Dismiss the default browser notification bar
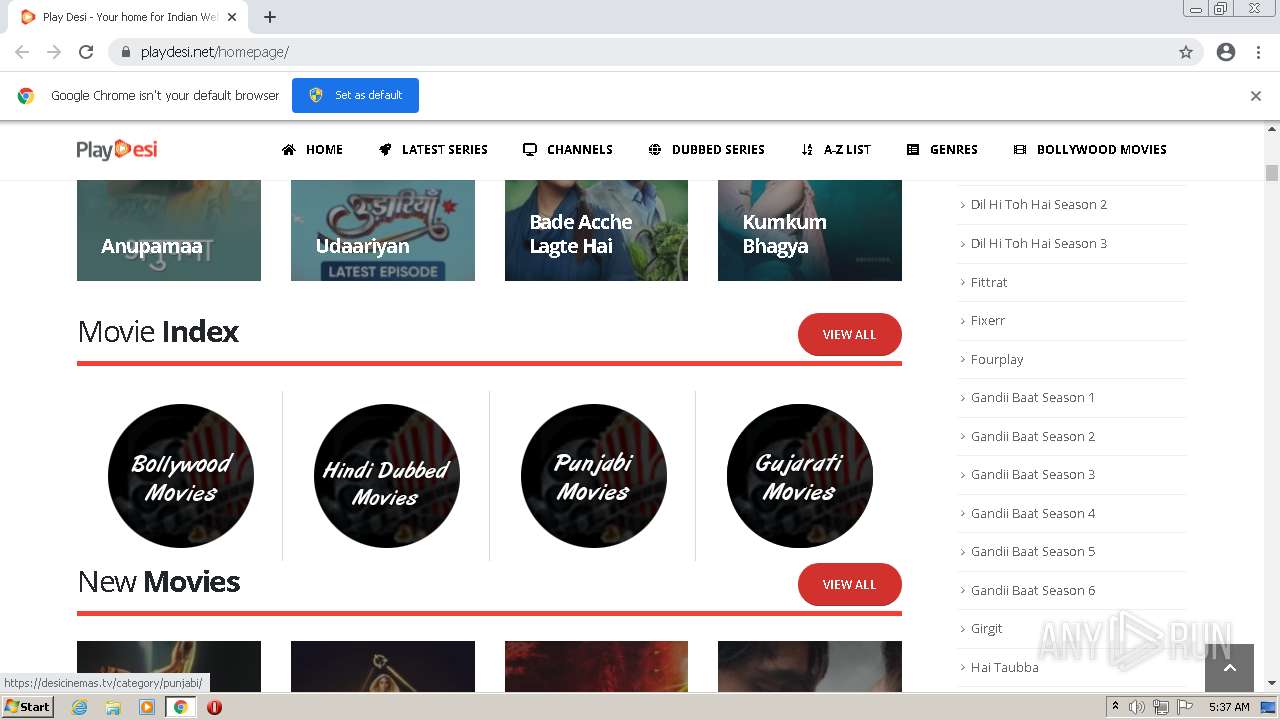The width and height of the screenshot is (1280, 720). click(1256, 96)
